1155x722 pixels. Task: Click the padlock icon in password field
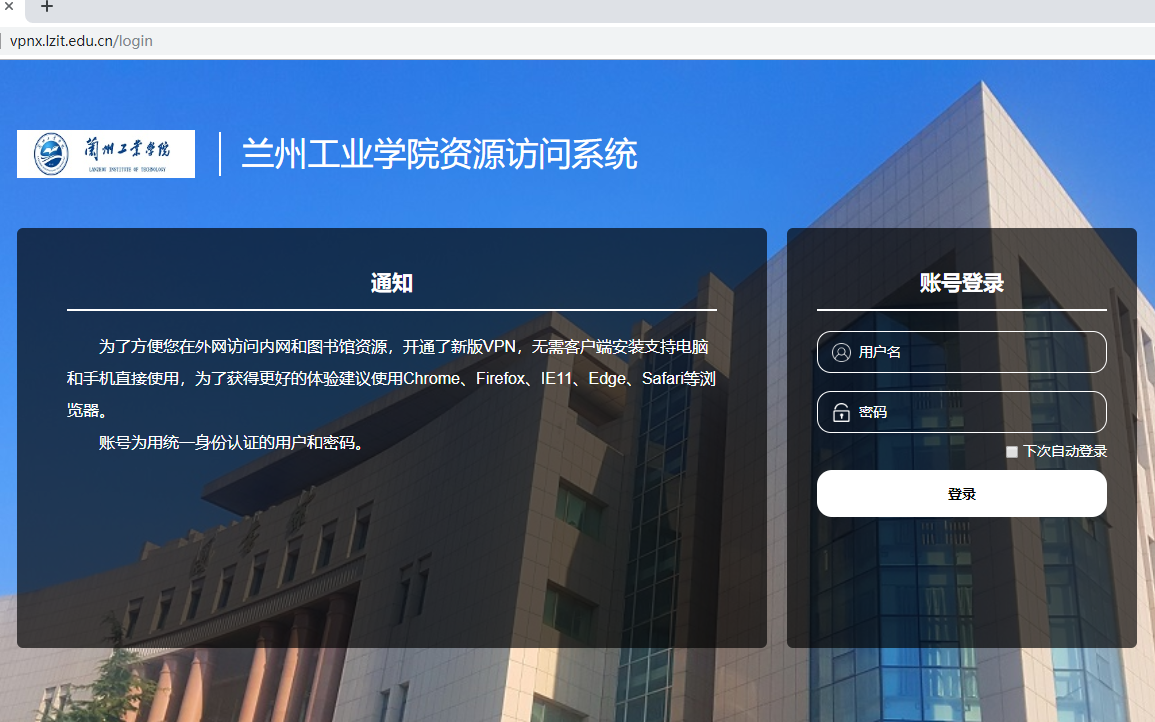point(841,412)
